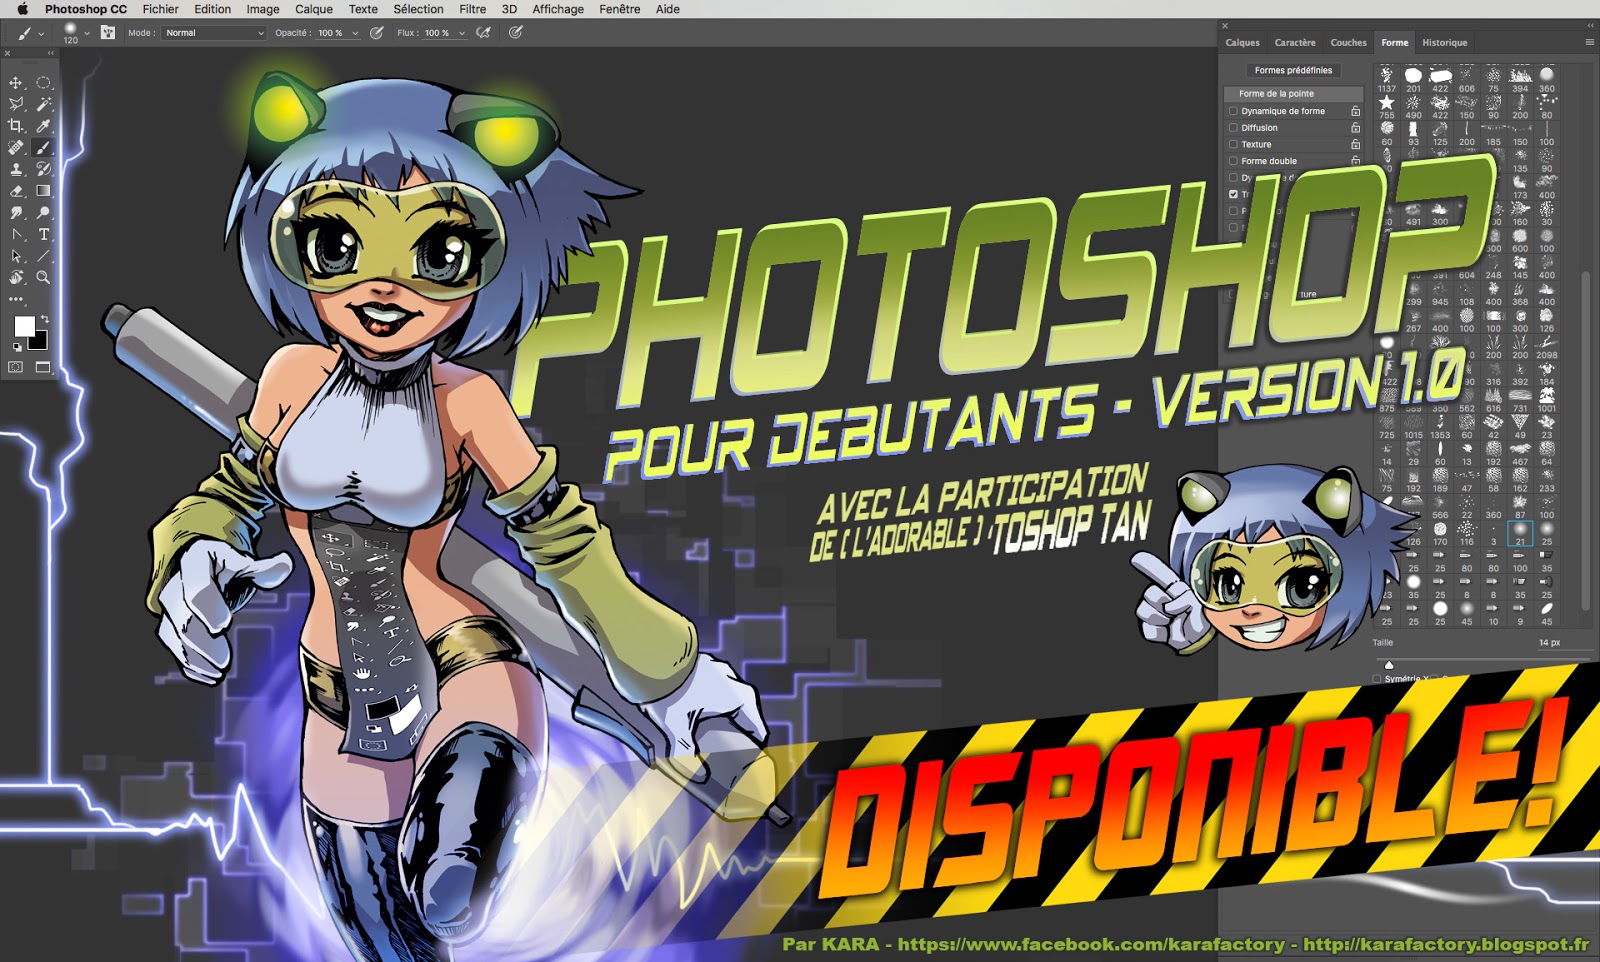Select the Gradient tool

tap(44, 191)
